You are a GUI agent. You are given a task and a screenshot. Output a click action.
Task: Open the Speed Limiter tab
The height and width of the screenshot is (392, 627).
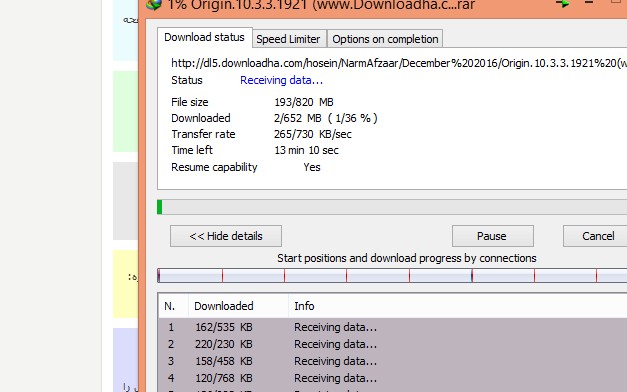click(288, 39)
